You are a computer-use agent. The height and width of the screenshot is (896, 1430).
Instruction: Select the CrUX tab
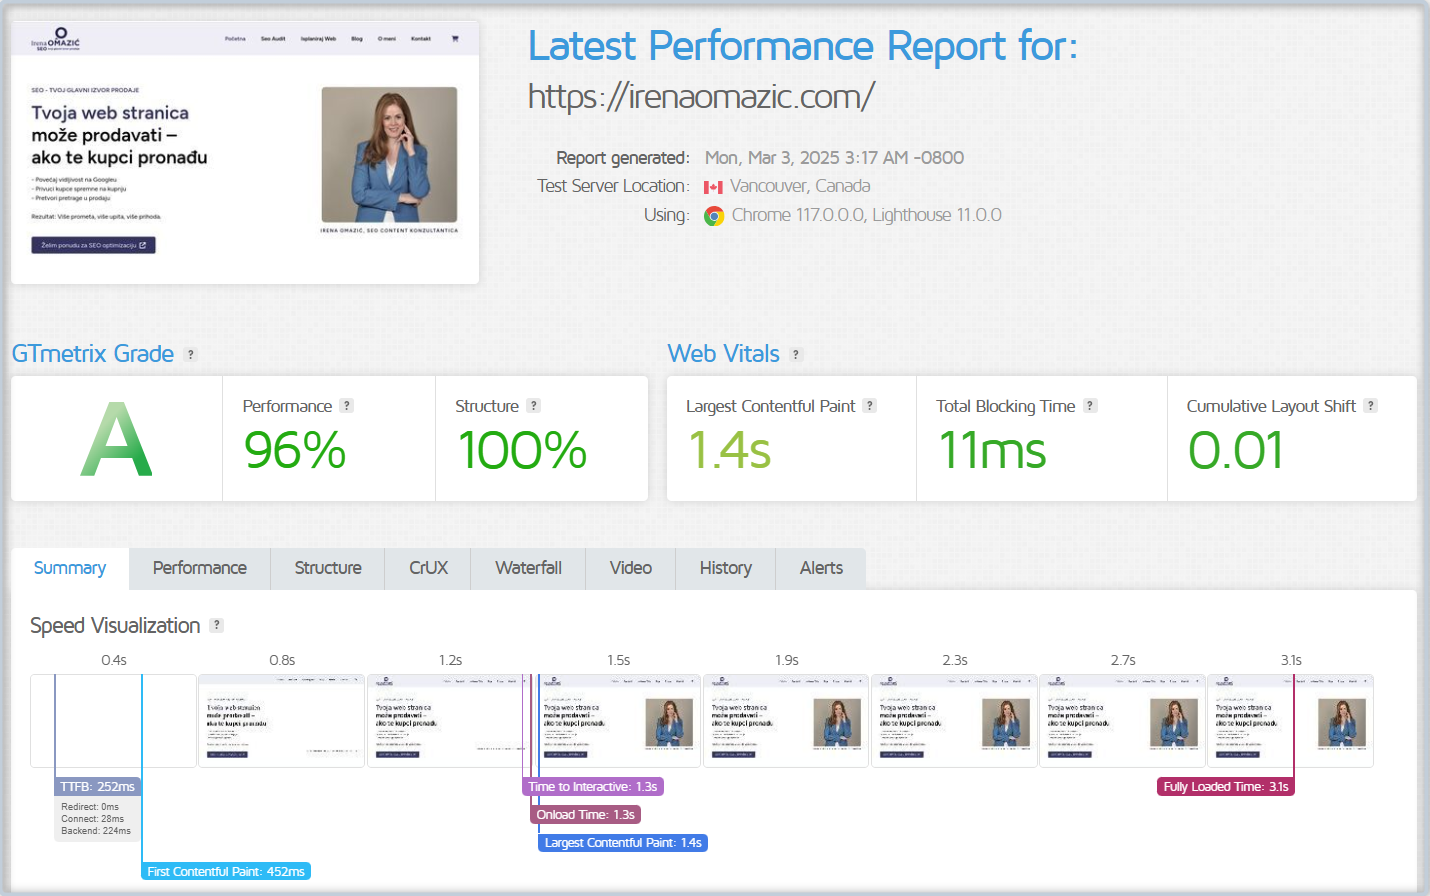(428, 568)
